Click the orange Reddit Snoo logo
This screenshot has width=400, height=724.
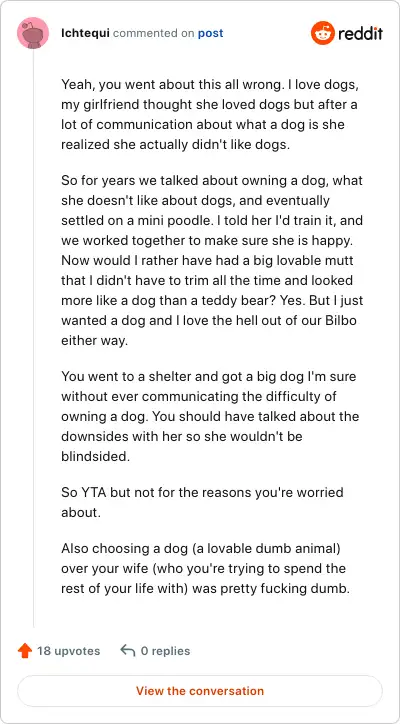point(322,33)
